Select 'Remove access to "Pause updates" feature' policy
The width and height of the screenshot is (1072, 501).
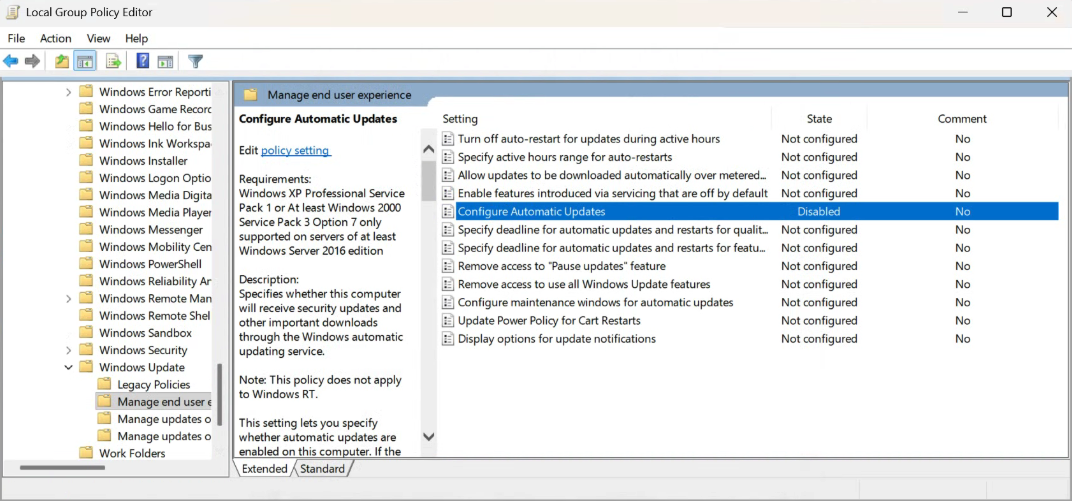[561, 266]
